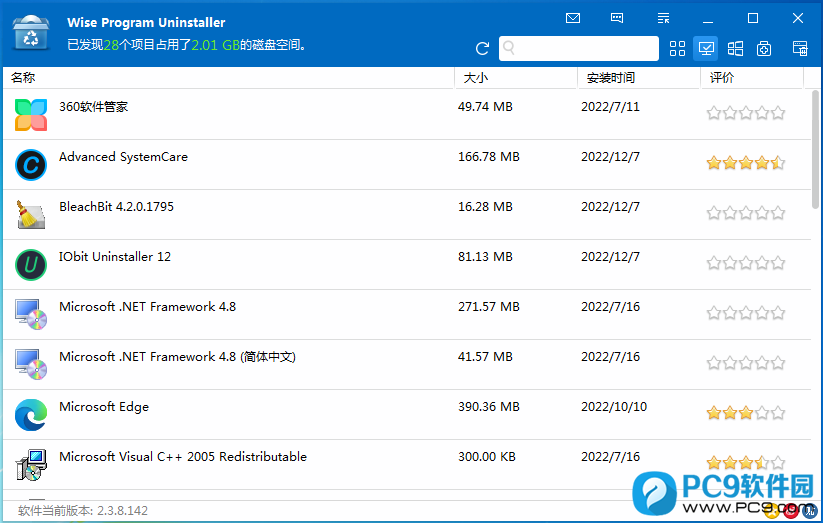Click the vertical scrollbar thumb

point(815,150)
